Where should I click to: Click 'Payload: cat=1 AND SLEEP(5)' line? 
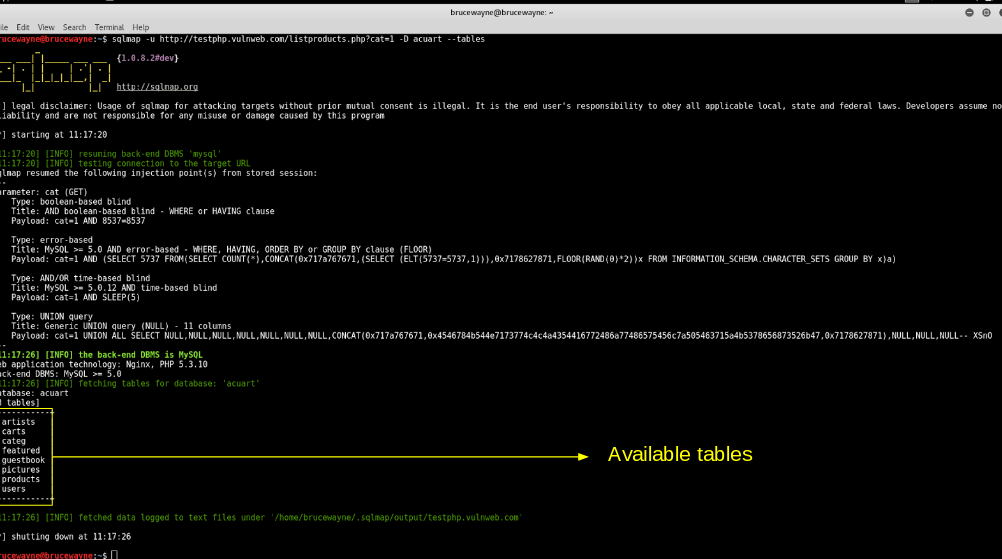coord(75,297)
